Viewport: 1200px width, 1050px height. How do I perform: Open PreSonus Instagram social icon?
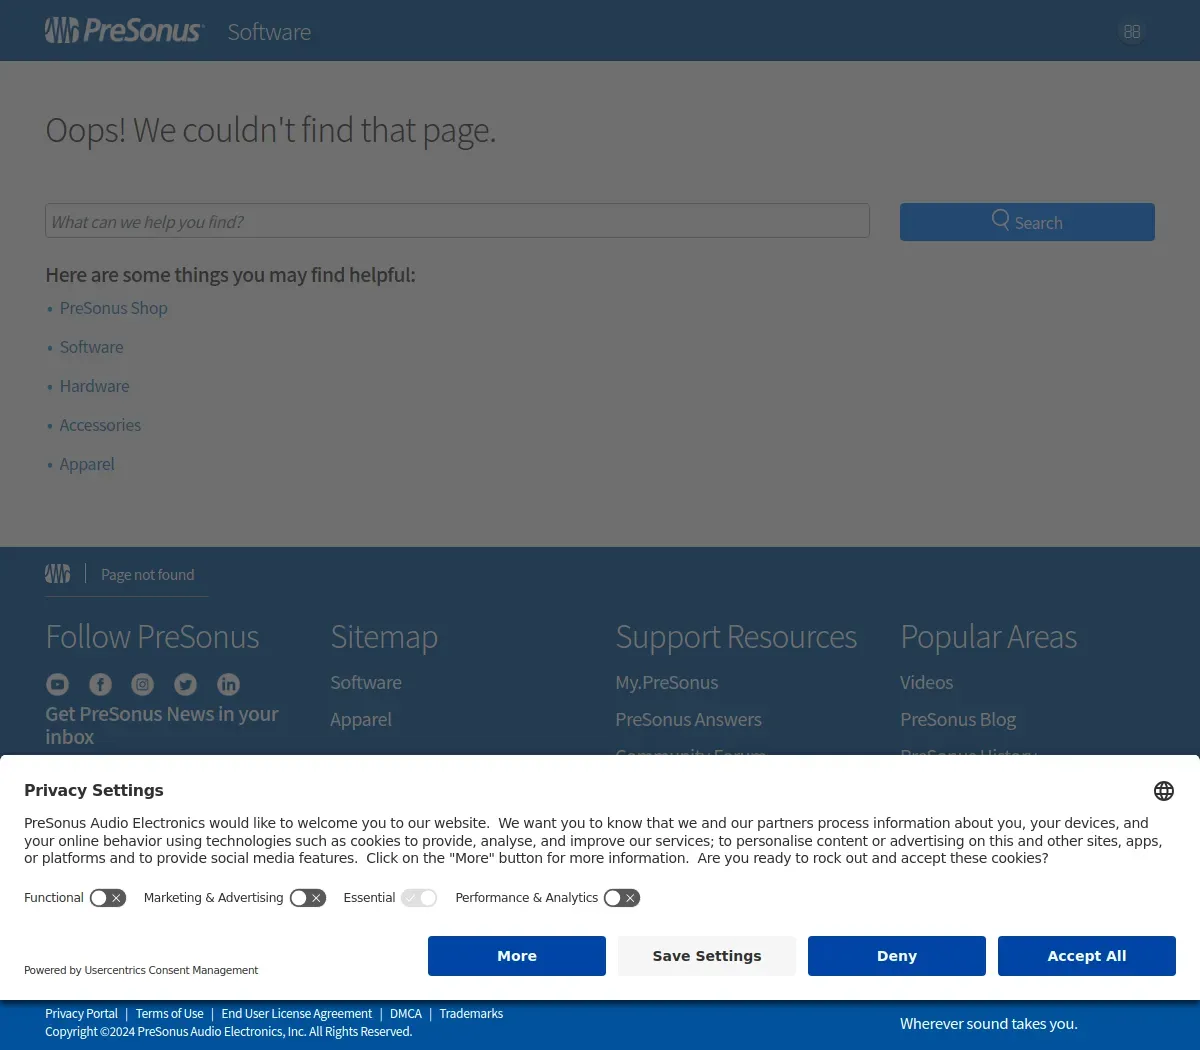tap(143, 684)
